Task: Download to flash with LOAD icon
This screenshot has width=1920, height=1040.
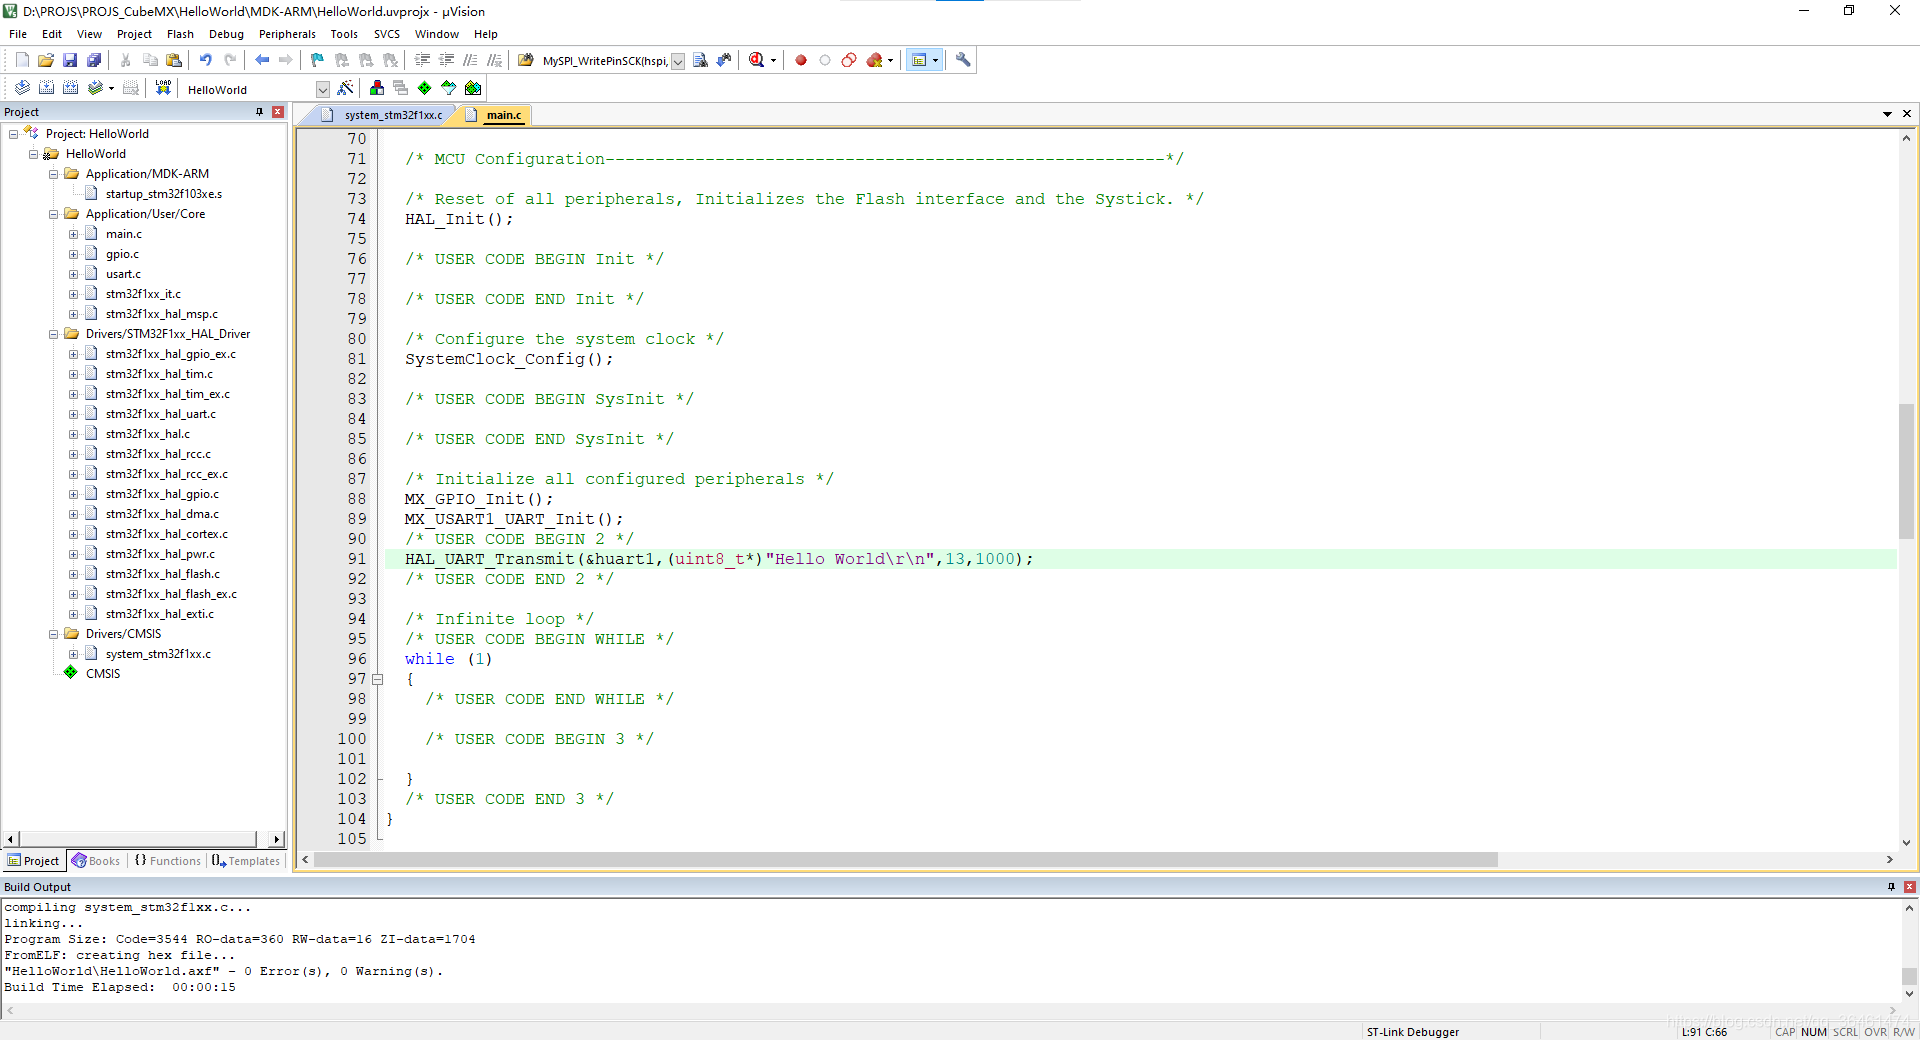Action: click(163, 88)
